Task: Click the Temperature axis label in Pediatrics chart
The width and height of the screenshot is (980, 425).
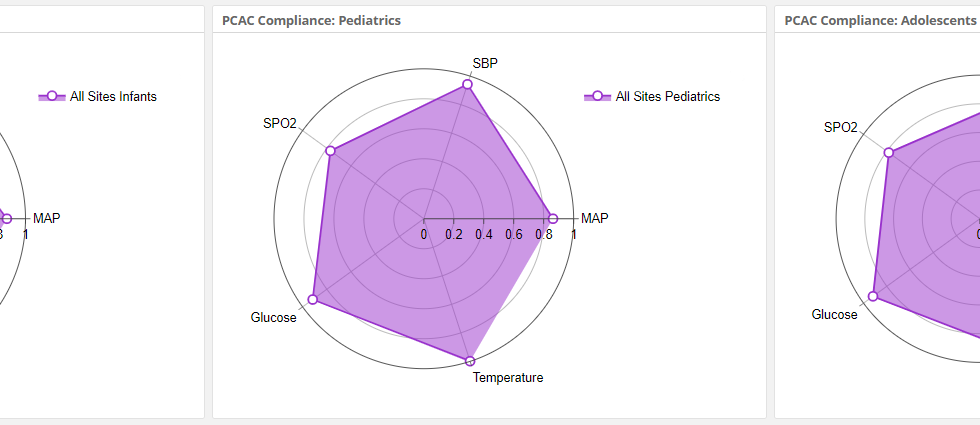Action: pyautogui.click(x=508, y=378)
